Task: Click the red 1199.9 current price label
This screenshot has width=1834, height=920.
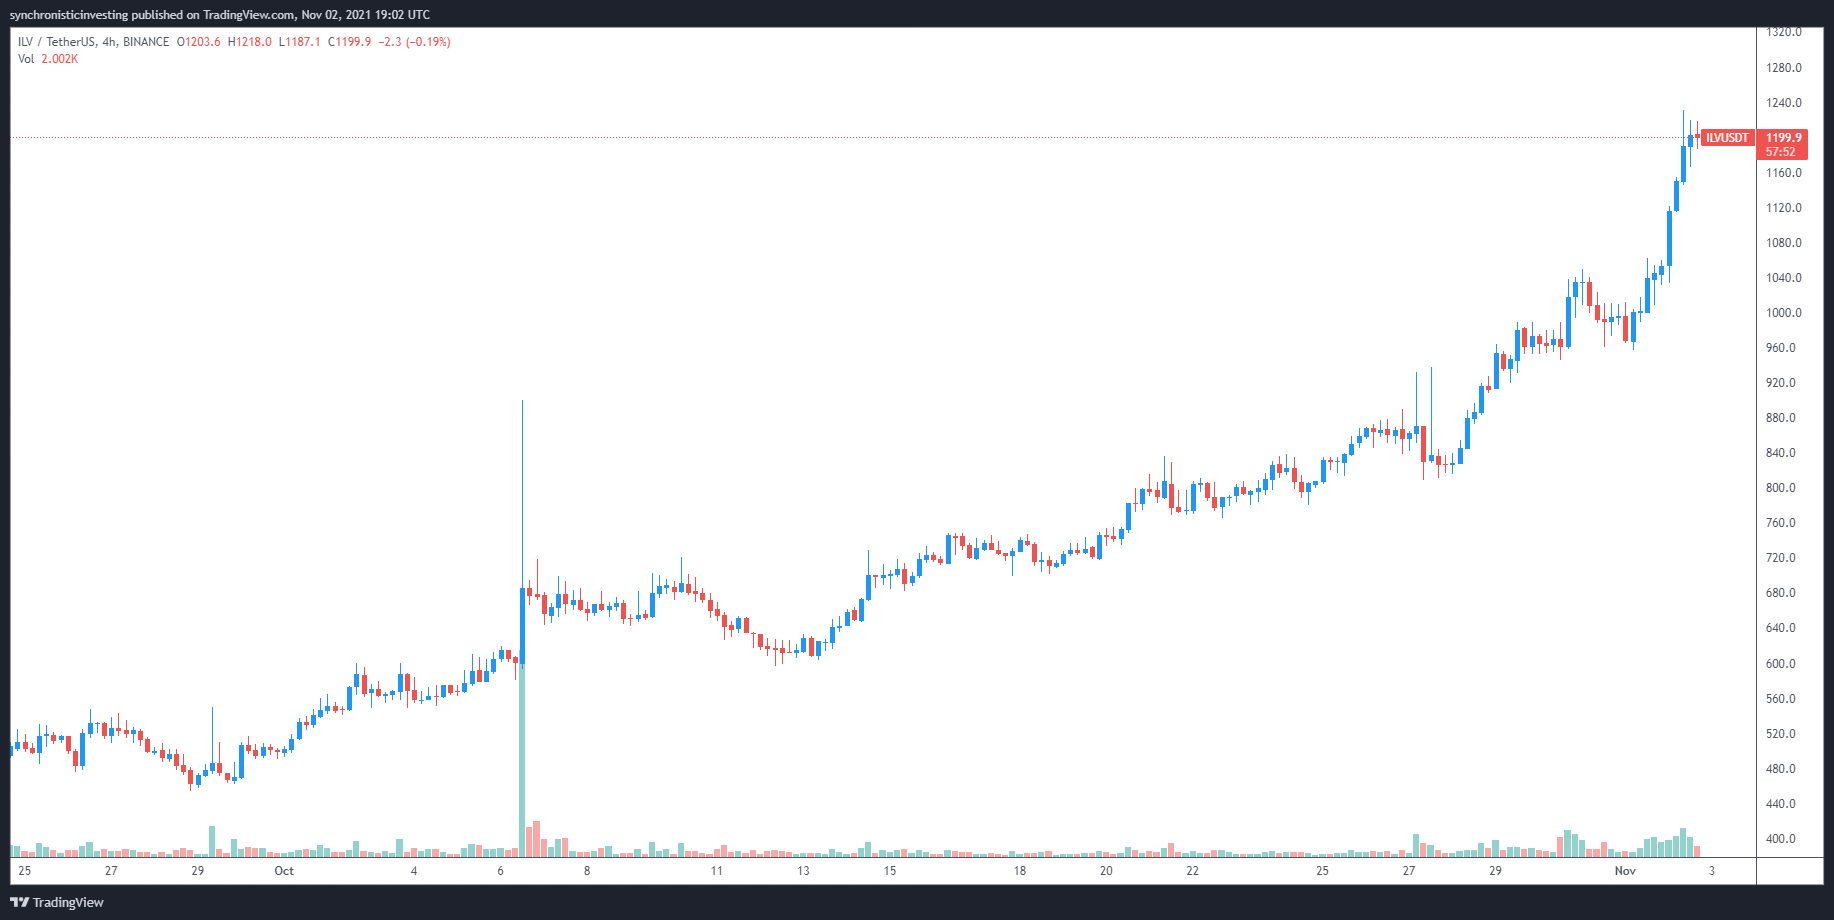Action: (1783, 138)
